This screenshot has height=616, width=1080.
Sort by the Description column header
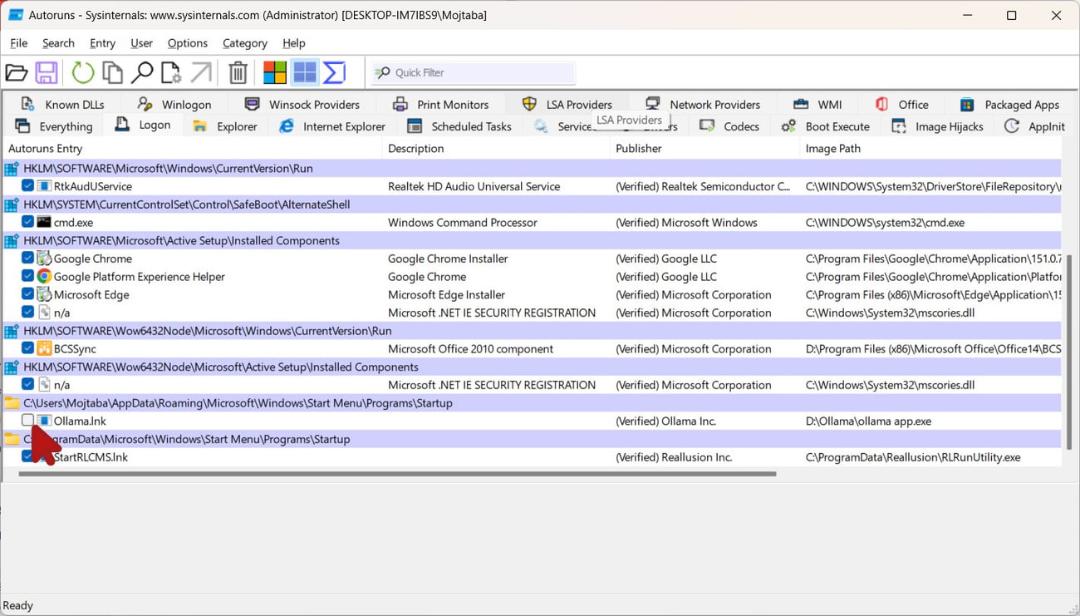pyautogui.click(x=496, y=148)
